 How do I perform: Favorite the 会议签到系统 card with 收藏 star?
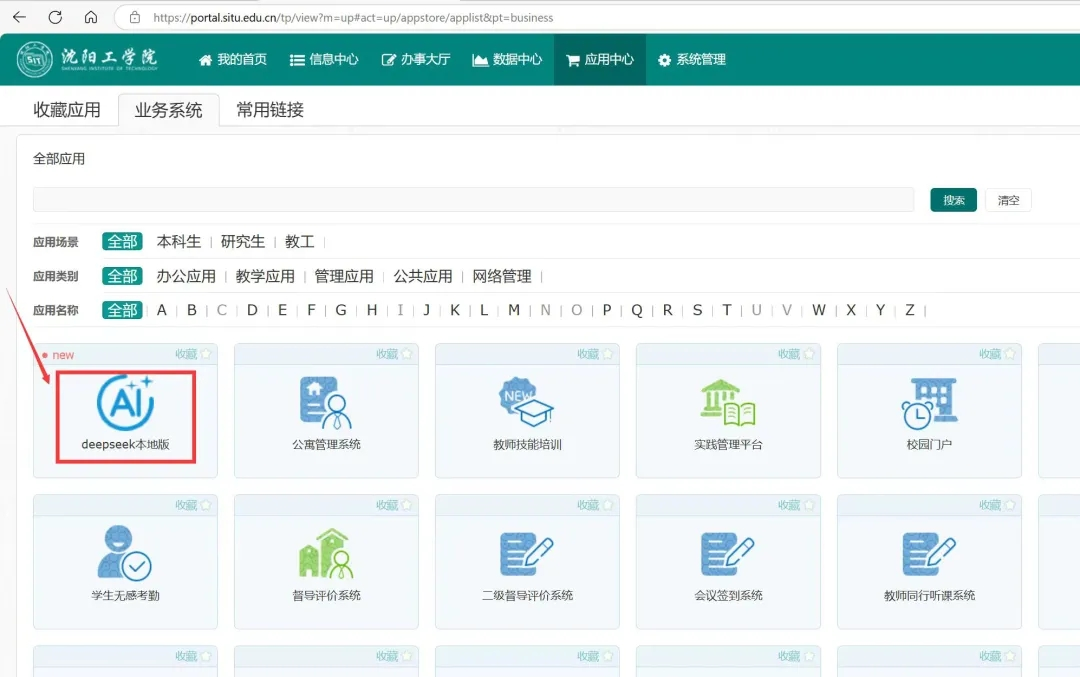pos(796,505)
